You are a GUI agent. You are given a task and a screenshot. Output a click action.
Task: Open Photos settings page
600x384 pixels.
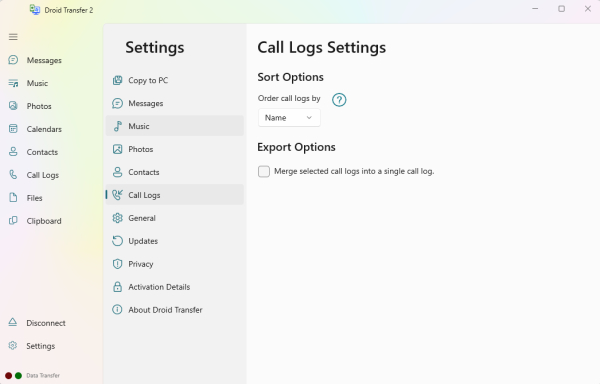pyautogui.click(x=174, y=149)
